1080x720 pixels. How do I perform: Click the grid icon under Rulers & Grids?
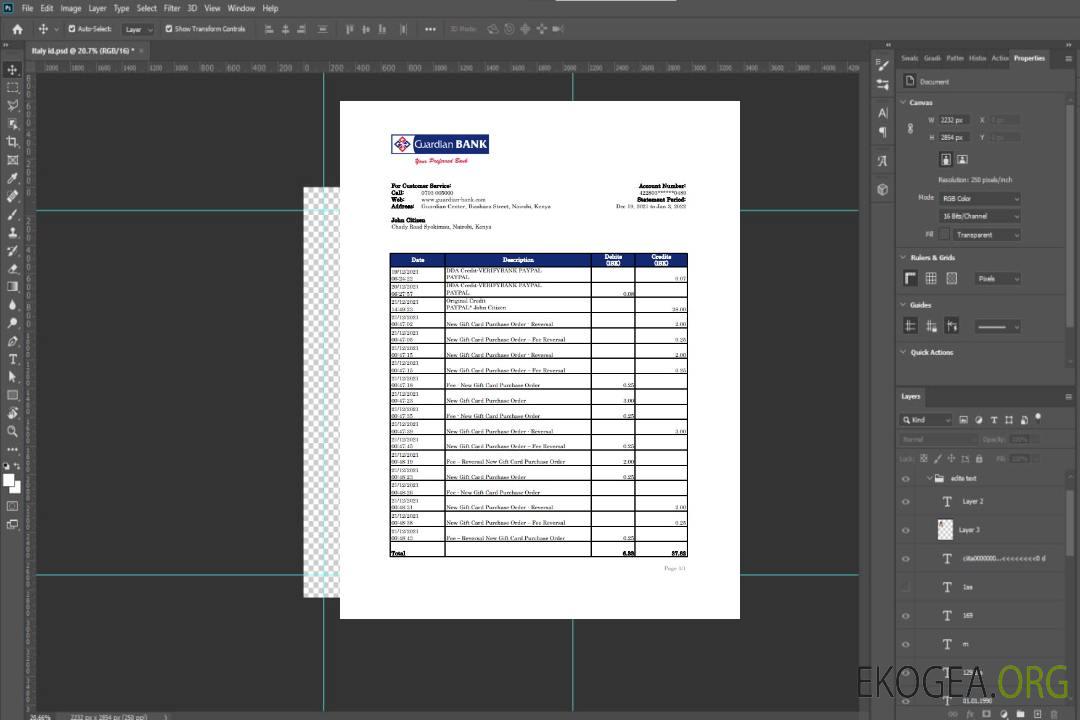[931, 278]
